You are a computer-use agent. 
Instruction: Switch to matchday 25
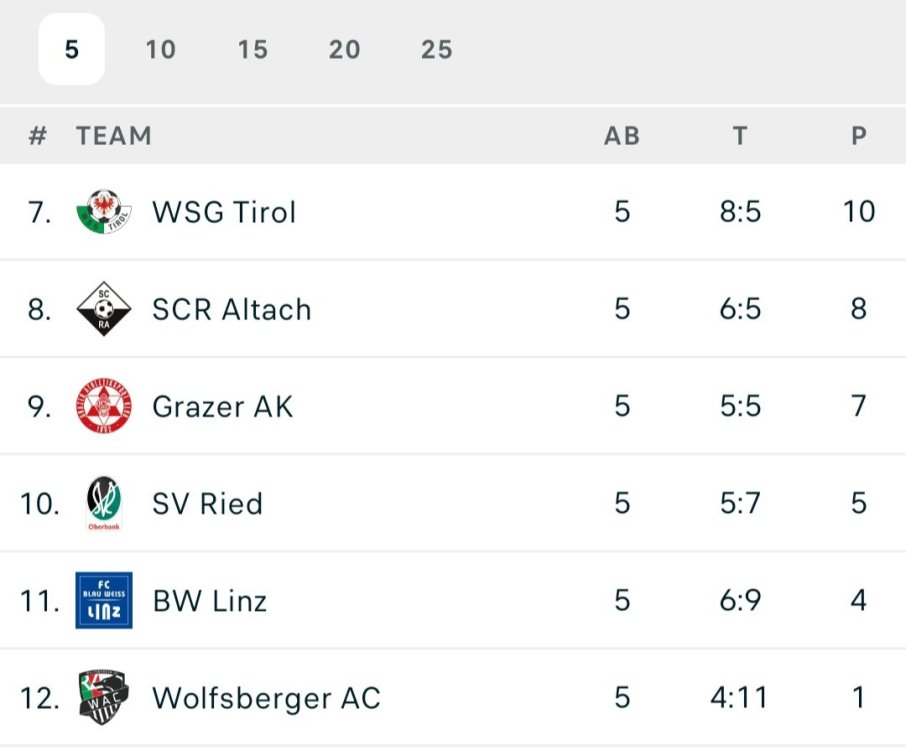(435, 50)
